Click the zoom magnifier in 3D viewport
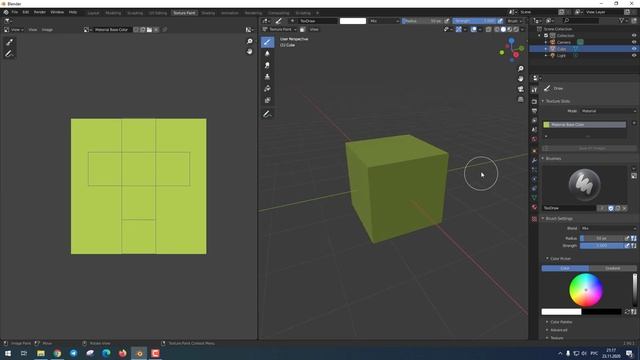Screen dimensions: 640x360 [x=520, y=69]
